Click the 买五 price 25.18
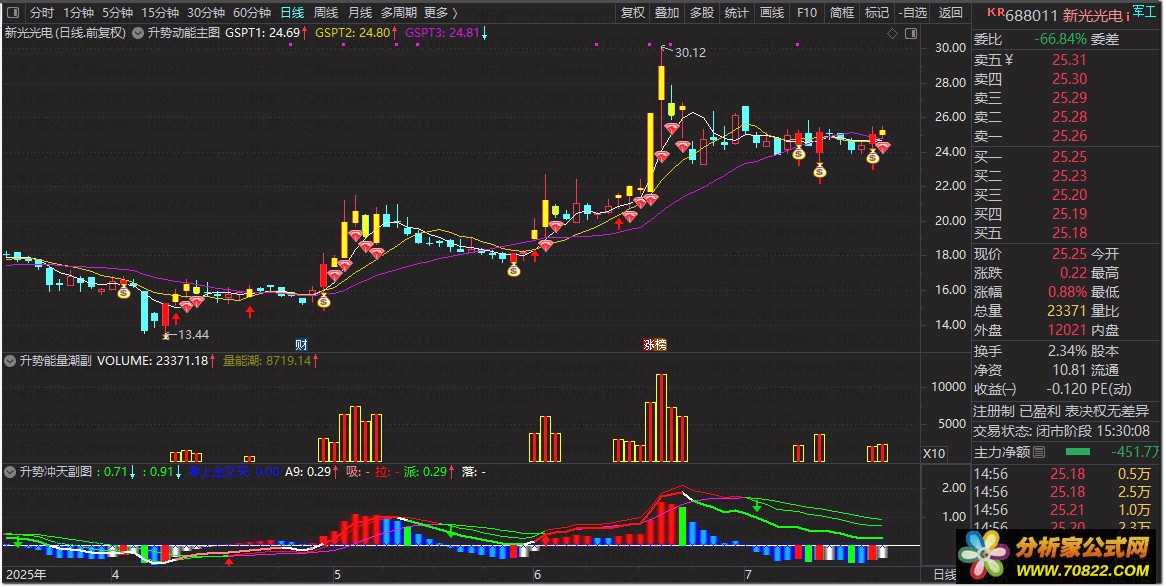This screenshot has width=1166, height=587. [1069, 233]
